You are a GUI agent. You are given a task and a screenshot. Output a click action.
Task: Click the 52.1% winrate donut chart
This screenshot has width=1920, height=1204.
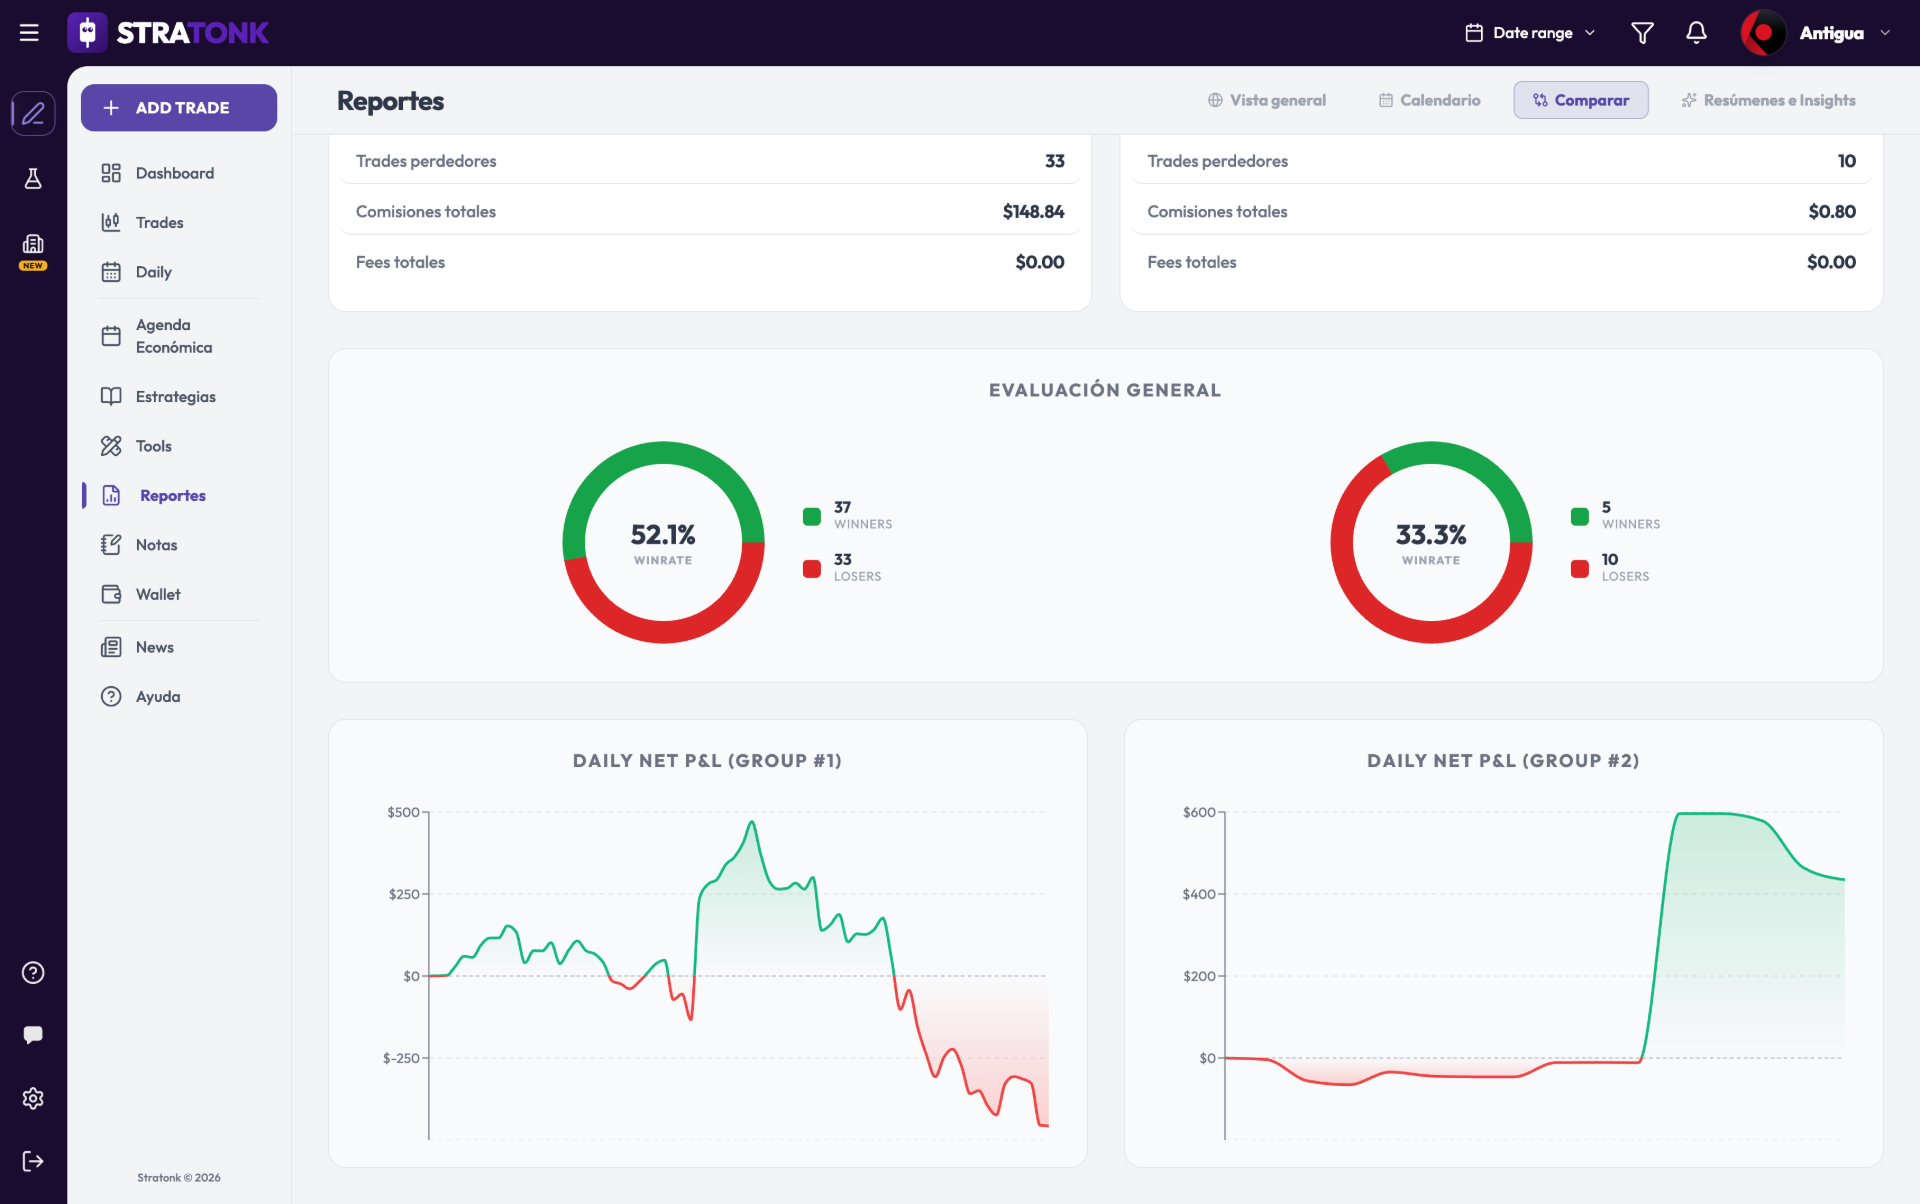(663, 542)
